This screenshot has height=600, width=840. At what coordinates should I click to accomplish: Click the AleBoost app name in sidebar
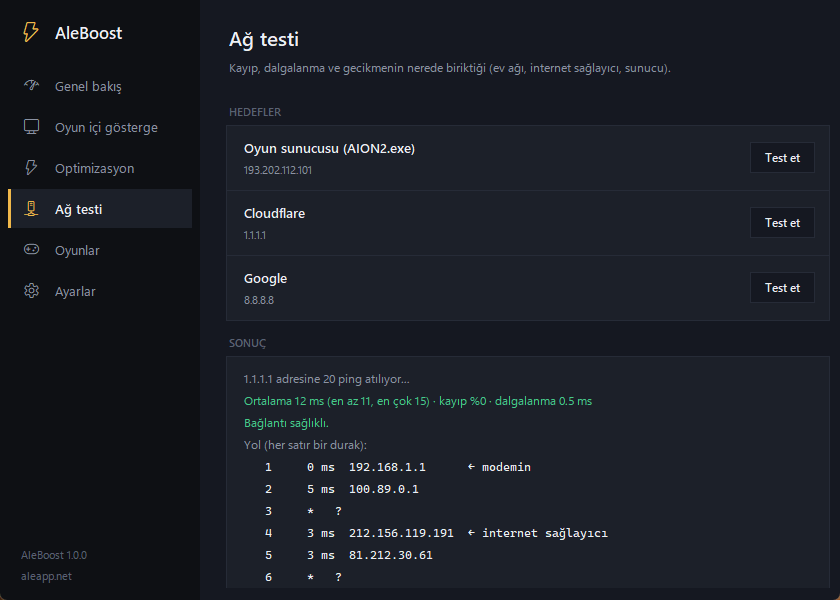88,33
